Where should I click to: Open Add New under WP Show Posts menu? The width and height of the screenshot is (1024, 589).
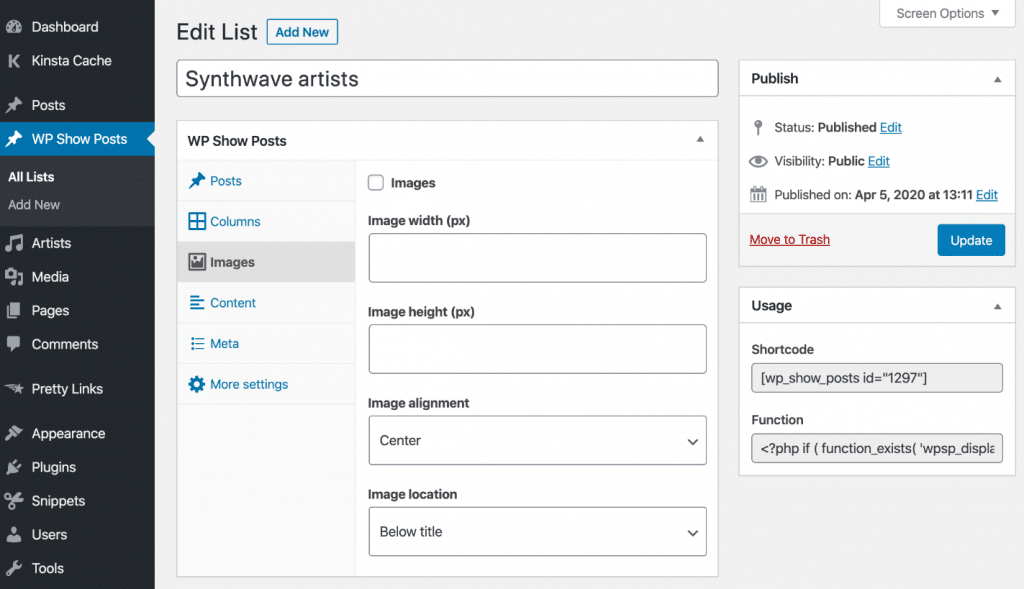click(x=34, y=205)
